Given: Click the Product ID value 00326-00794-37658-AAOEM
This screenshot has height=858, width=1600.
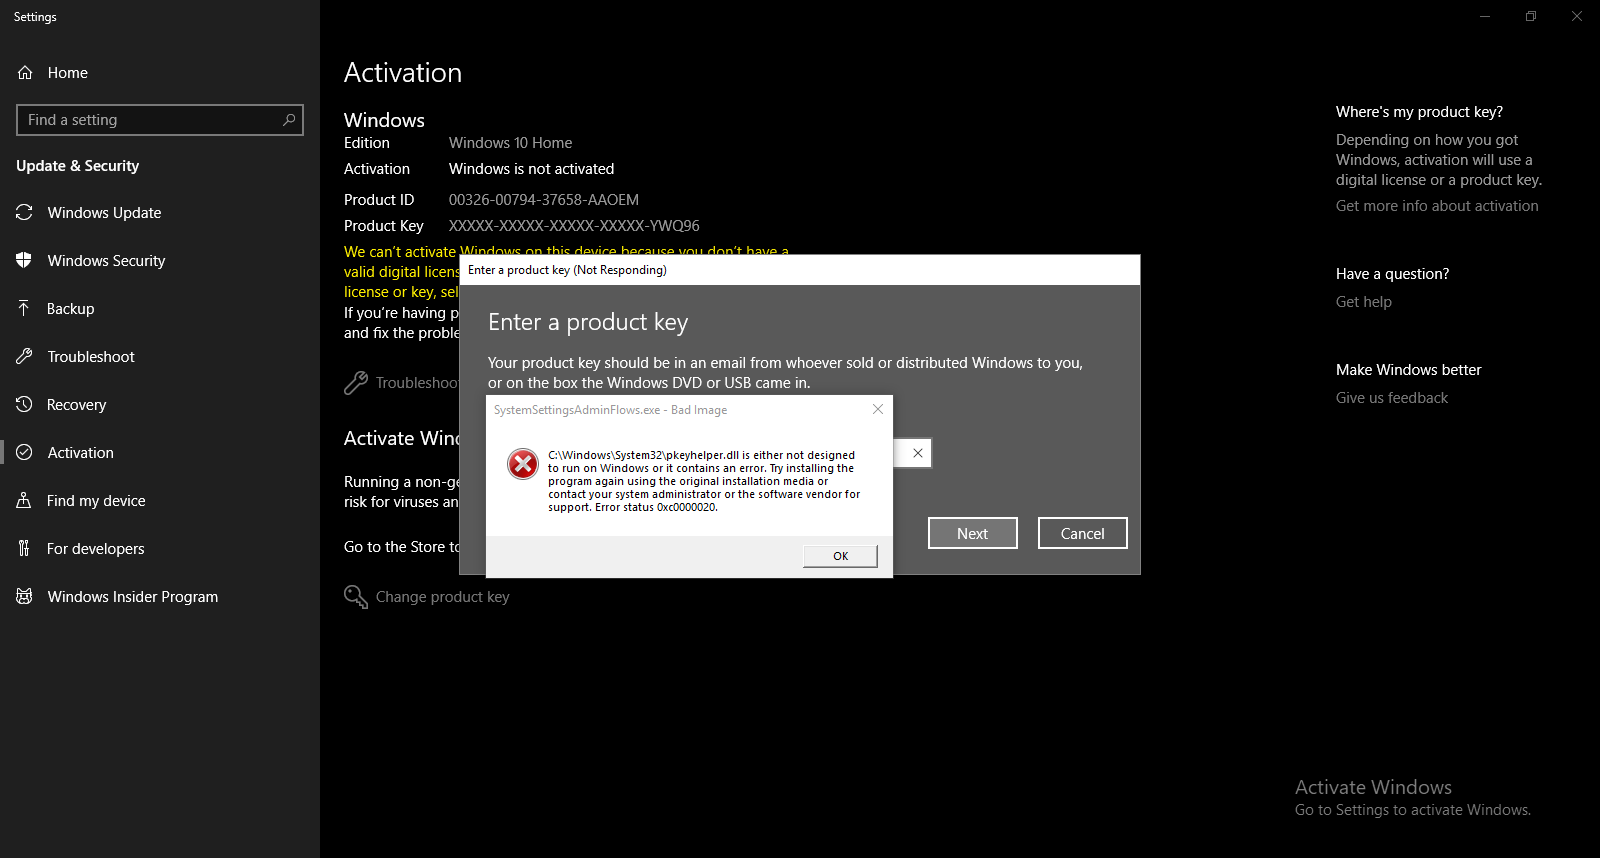Looking at the screenshot, I should tap(544, 200).
